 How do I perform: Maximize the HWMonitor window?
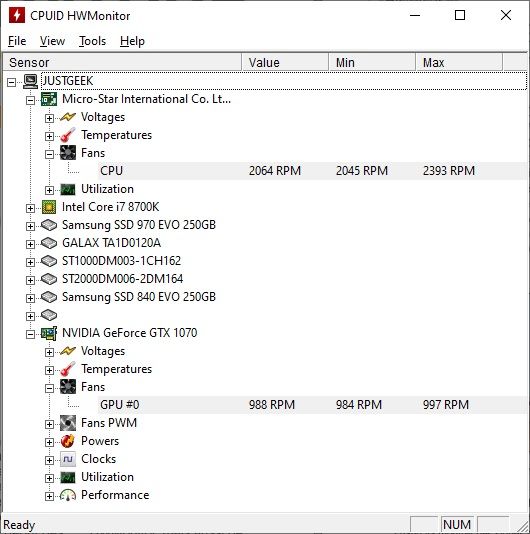click(460, 15)
